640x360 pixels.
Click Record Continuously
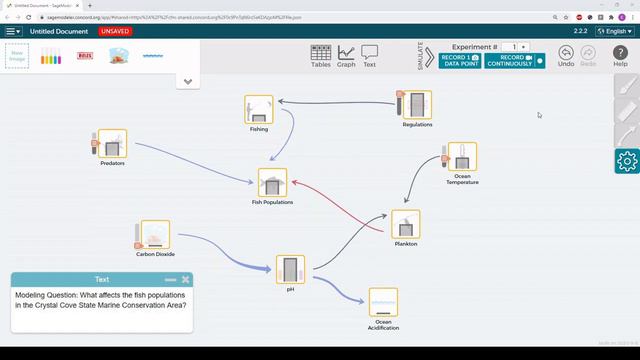pyautogui.click(x=509, y=61)
